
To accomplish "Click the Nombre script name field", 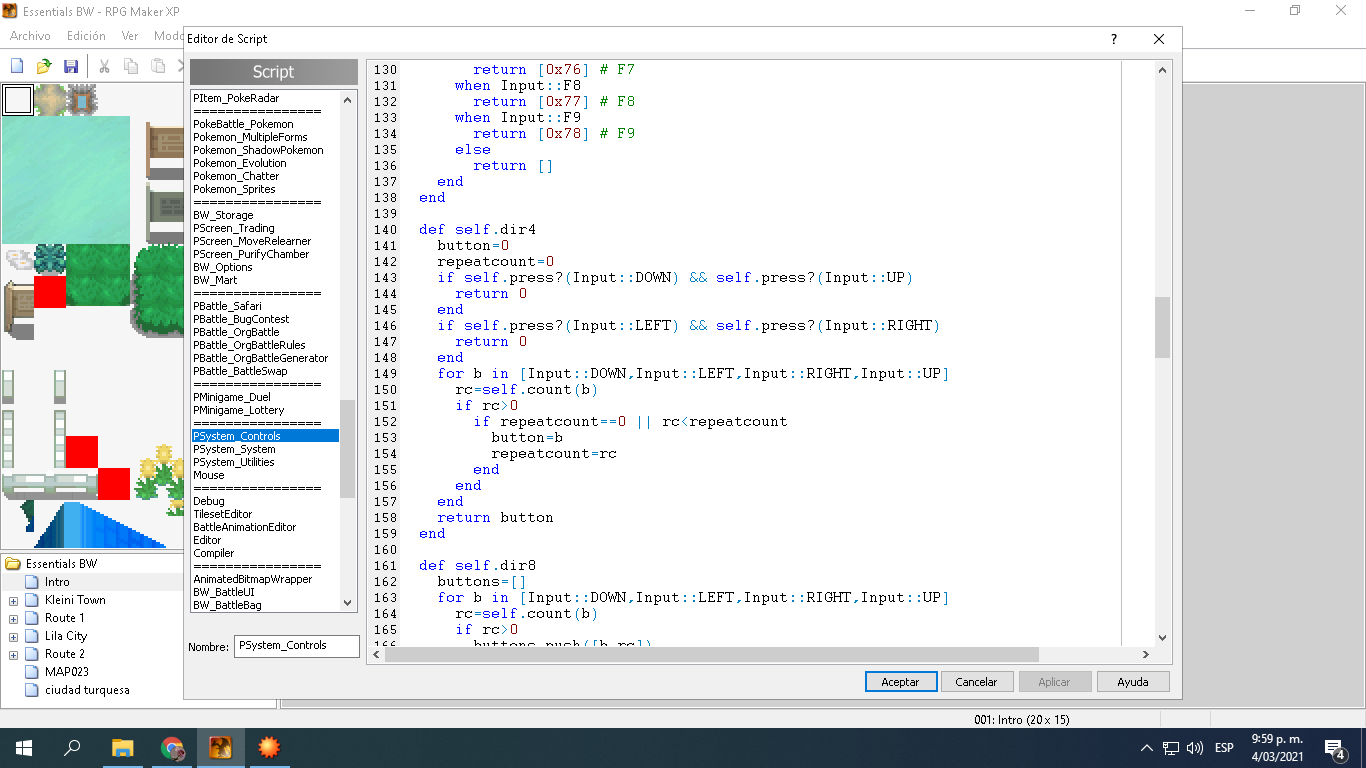I will click(296, 646).
